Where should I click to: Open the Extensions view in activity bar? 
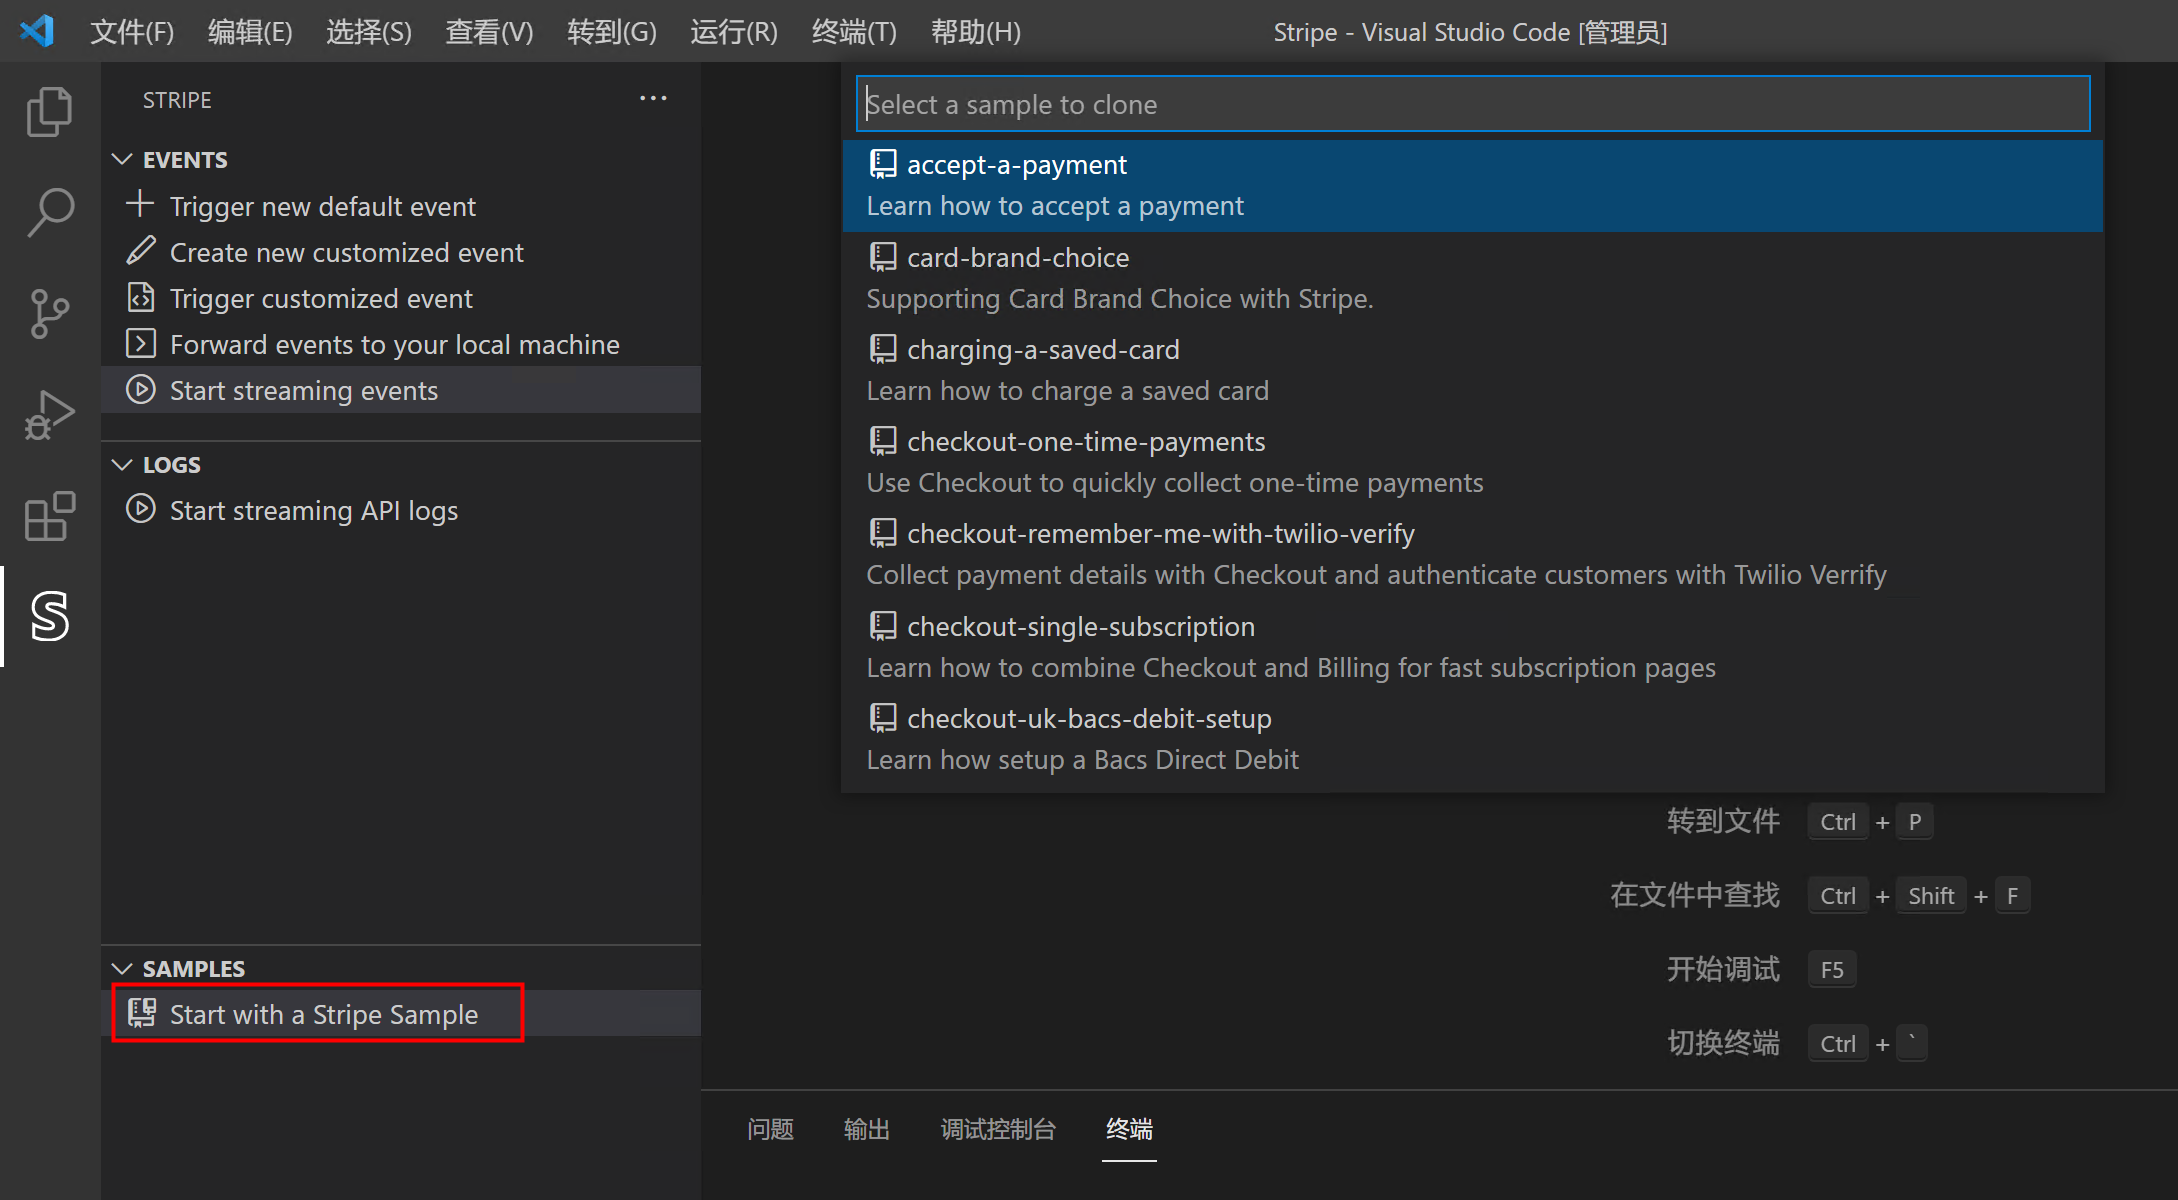(x=49, y=516)
